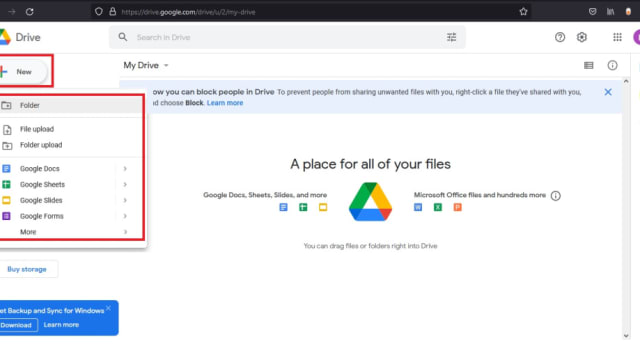Click 'You can drag files or folders' text

[370, 246]
